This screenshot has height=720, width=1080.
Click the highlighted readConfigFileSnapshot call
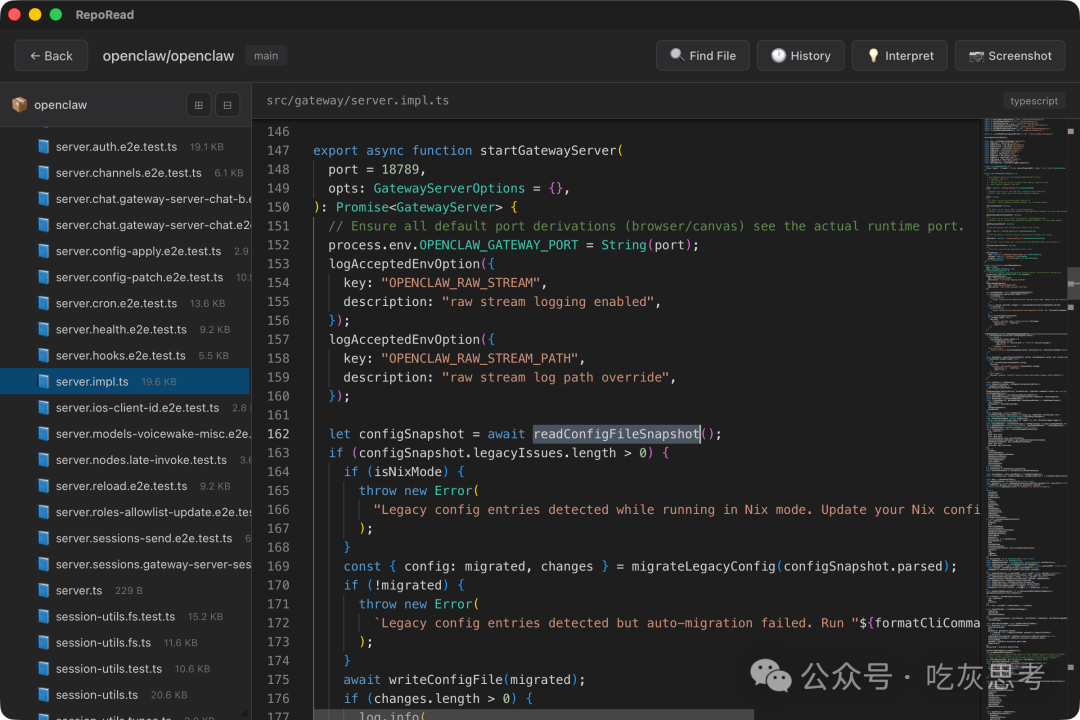tap(616, 434)
